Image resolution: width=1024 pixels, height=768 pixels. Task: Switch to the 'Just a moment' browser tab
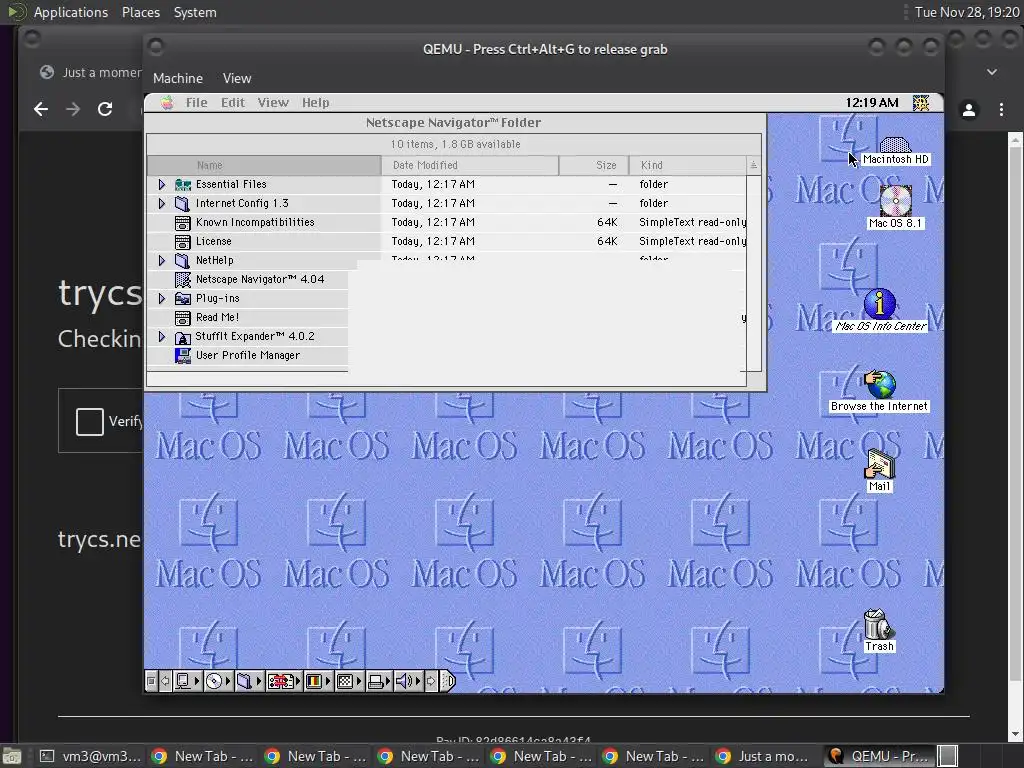(91, 72)
